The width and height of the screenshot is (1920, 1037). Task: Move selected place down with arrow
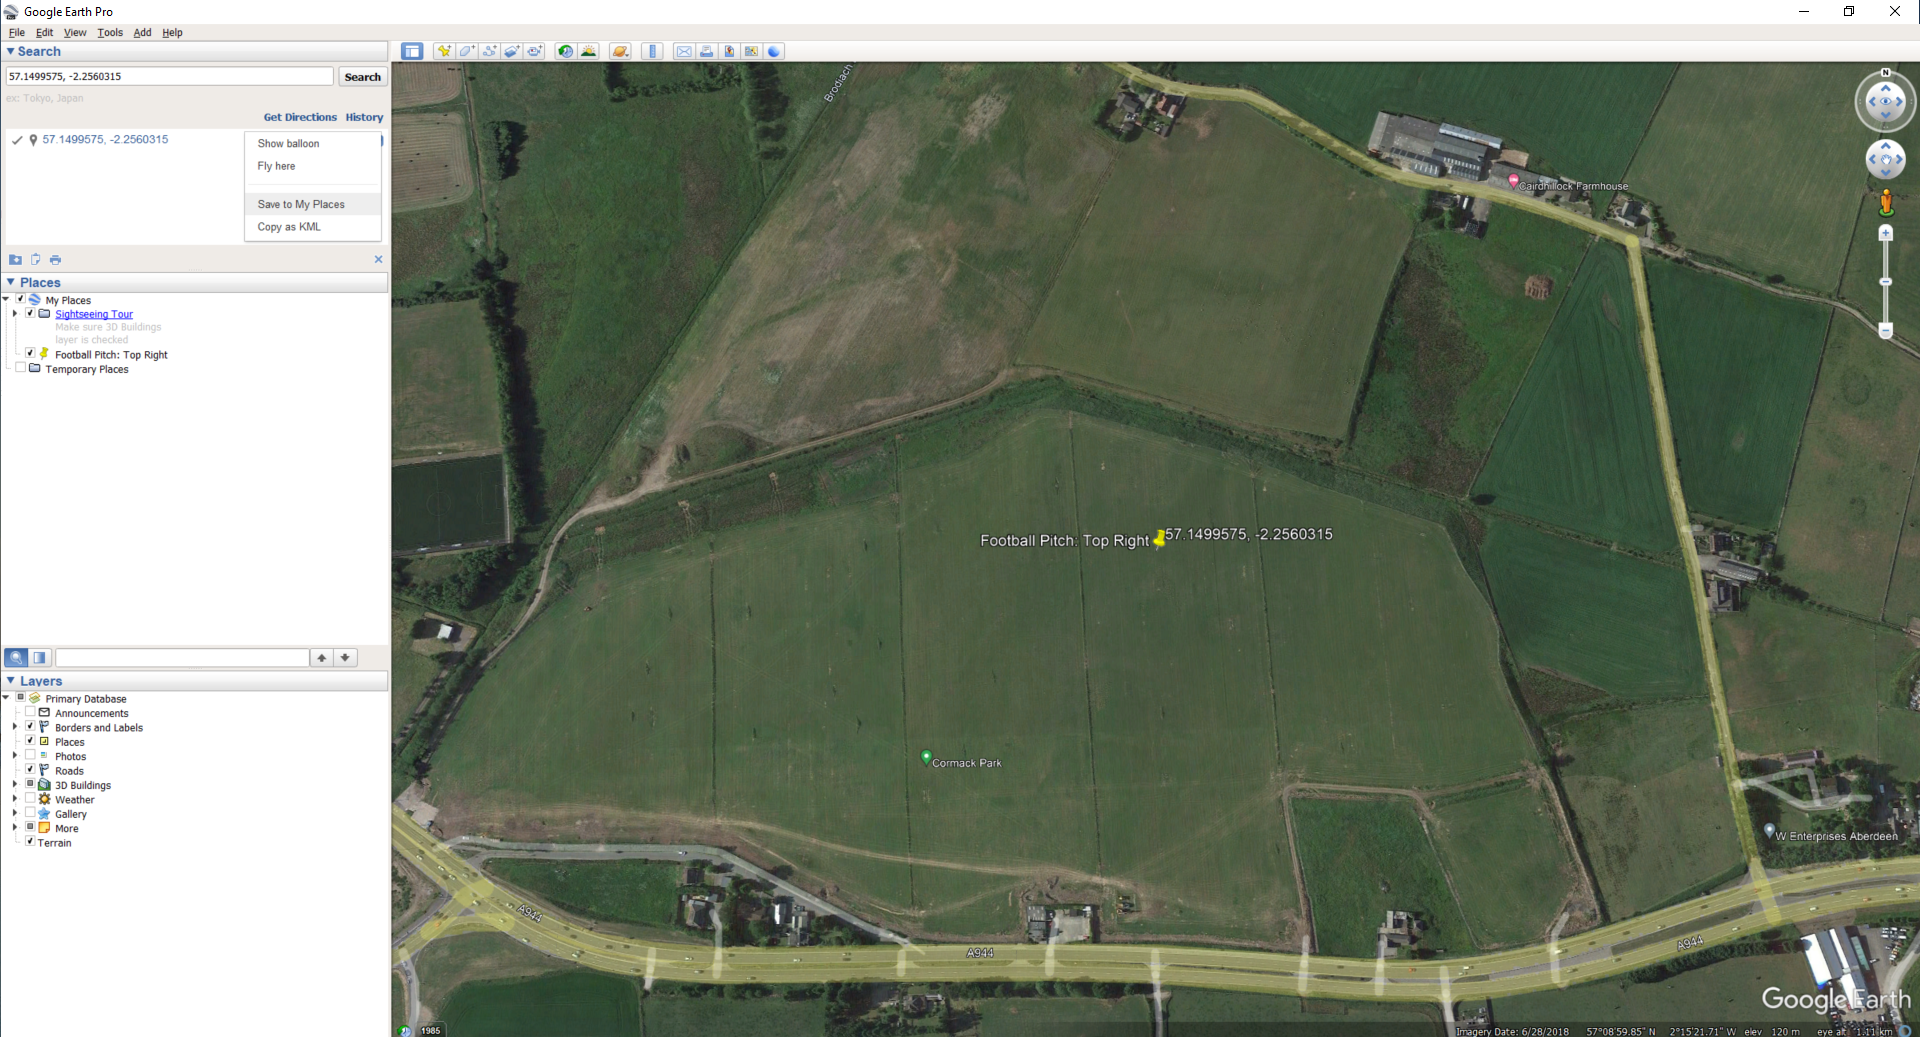345,657
